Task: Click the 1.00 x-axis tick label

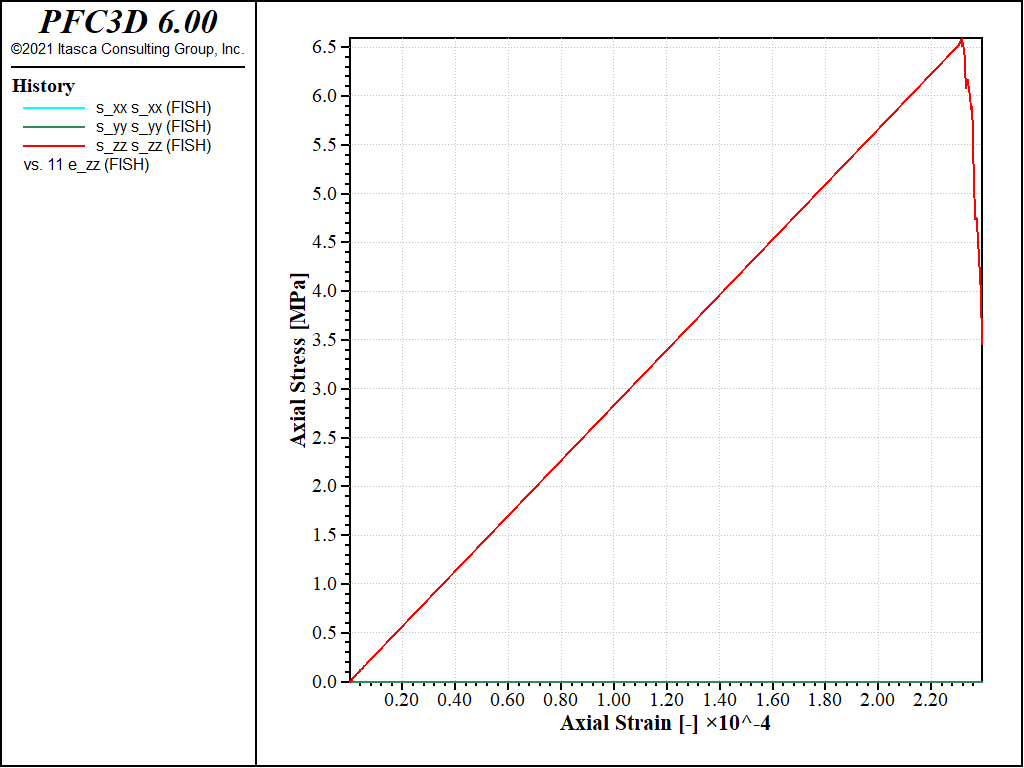Action: tap(613, 700)
